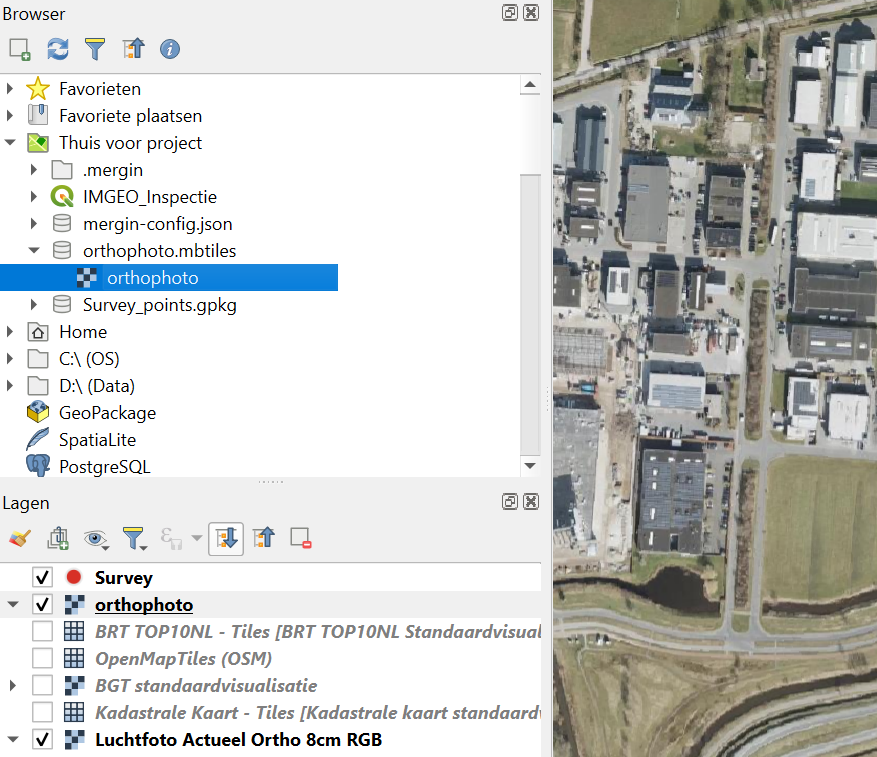Click the Add Group icon in Lagen
The image size is (877, 757).
pos(58,539)
